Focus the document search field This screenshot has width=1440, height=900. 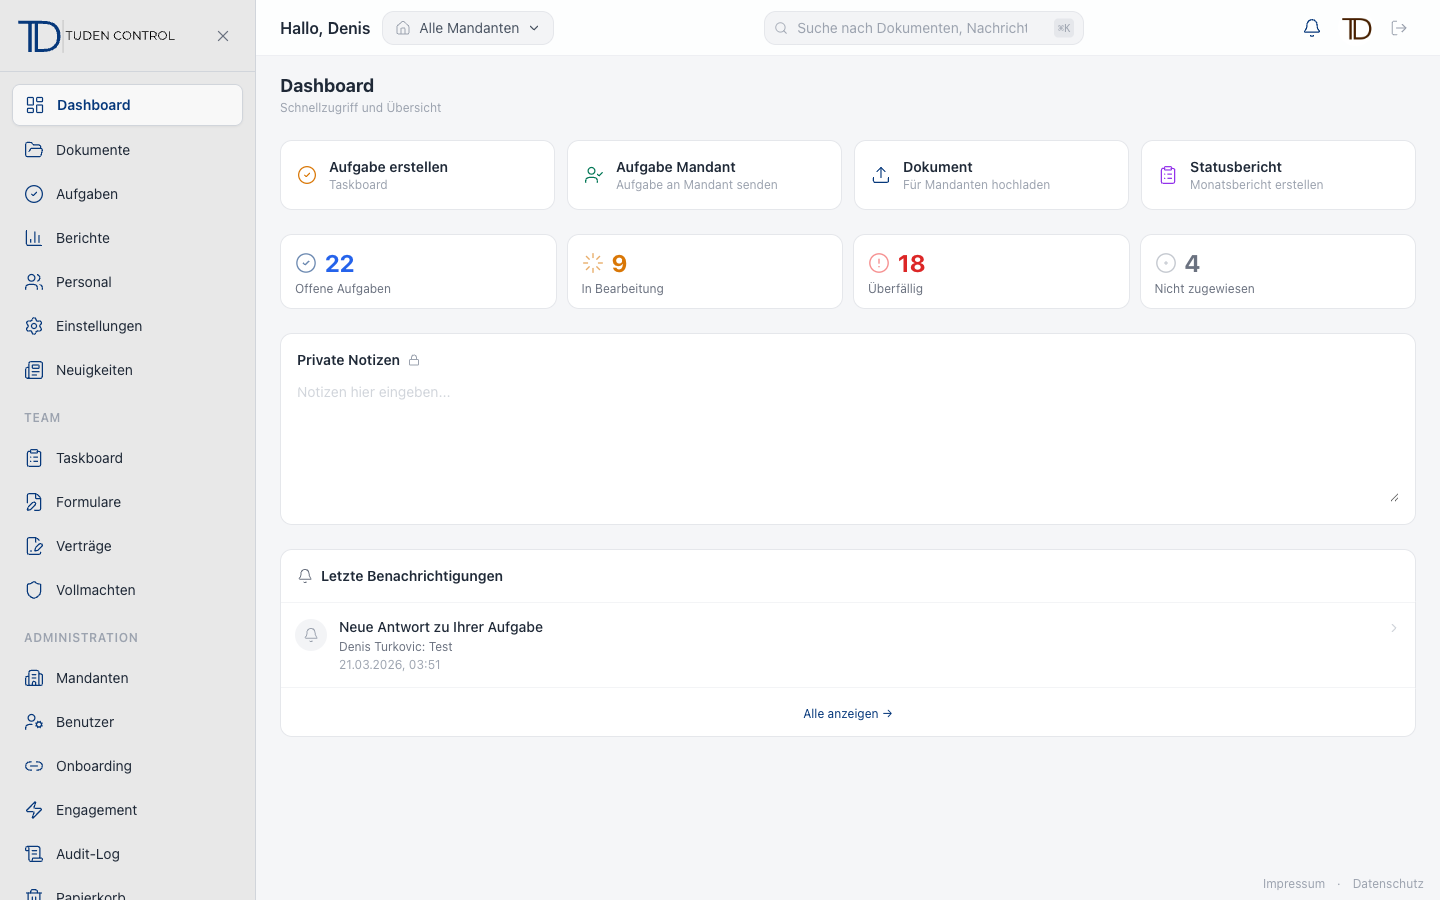tap(923, 28)
